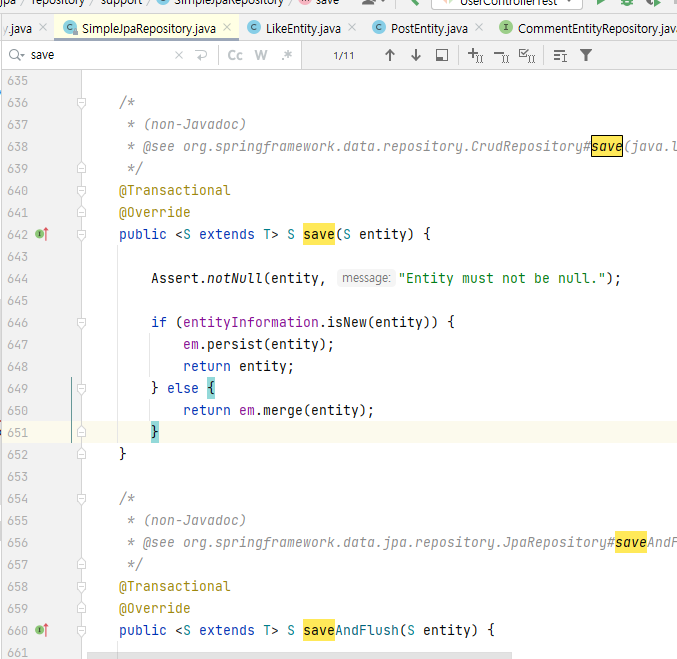This screenshot has width=677, height=659.
Task: Open the search filter options funnel
Action: point(586,55)
